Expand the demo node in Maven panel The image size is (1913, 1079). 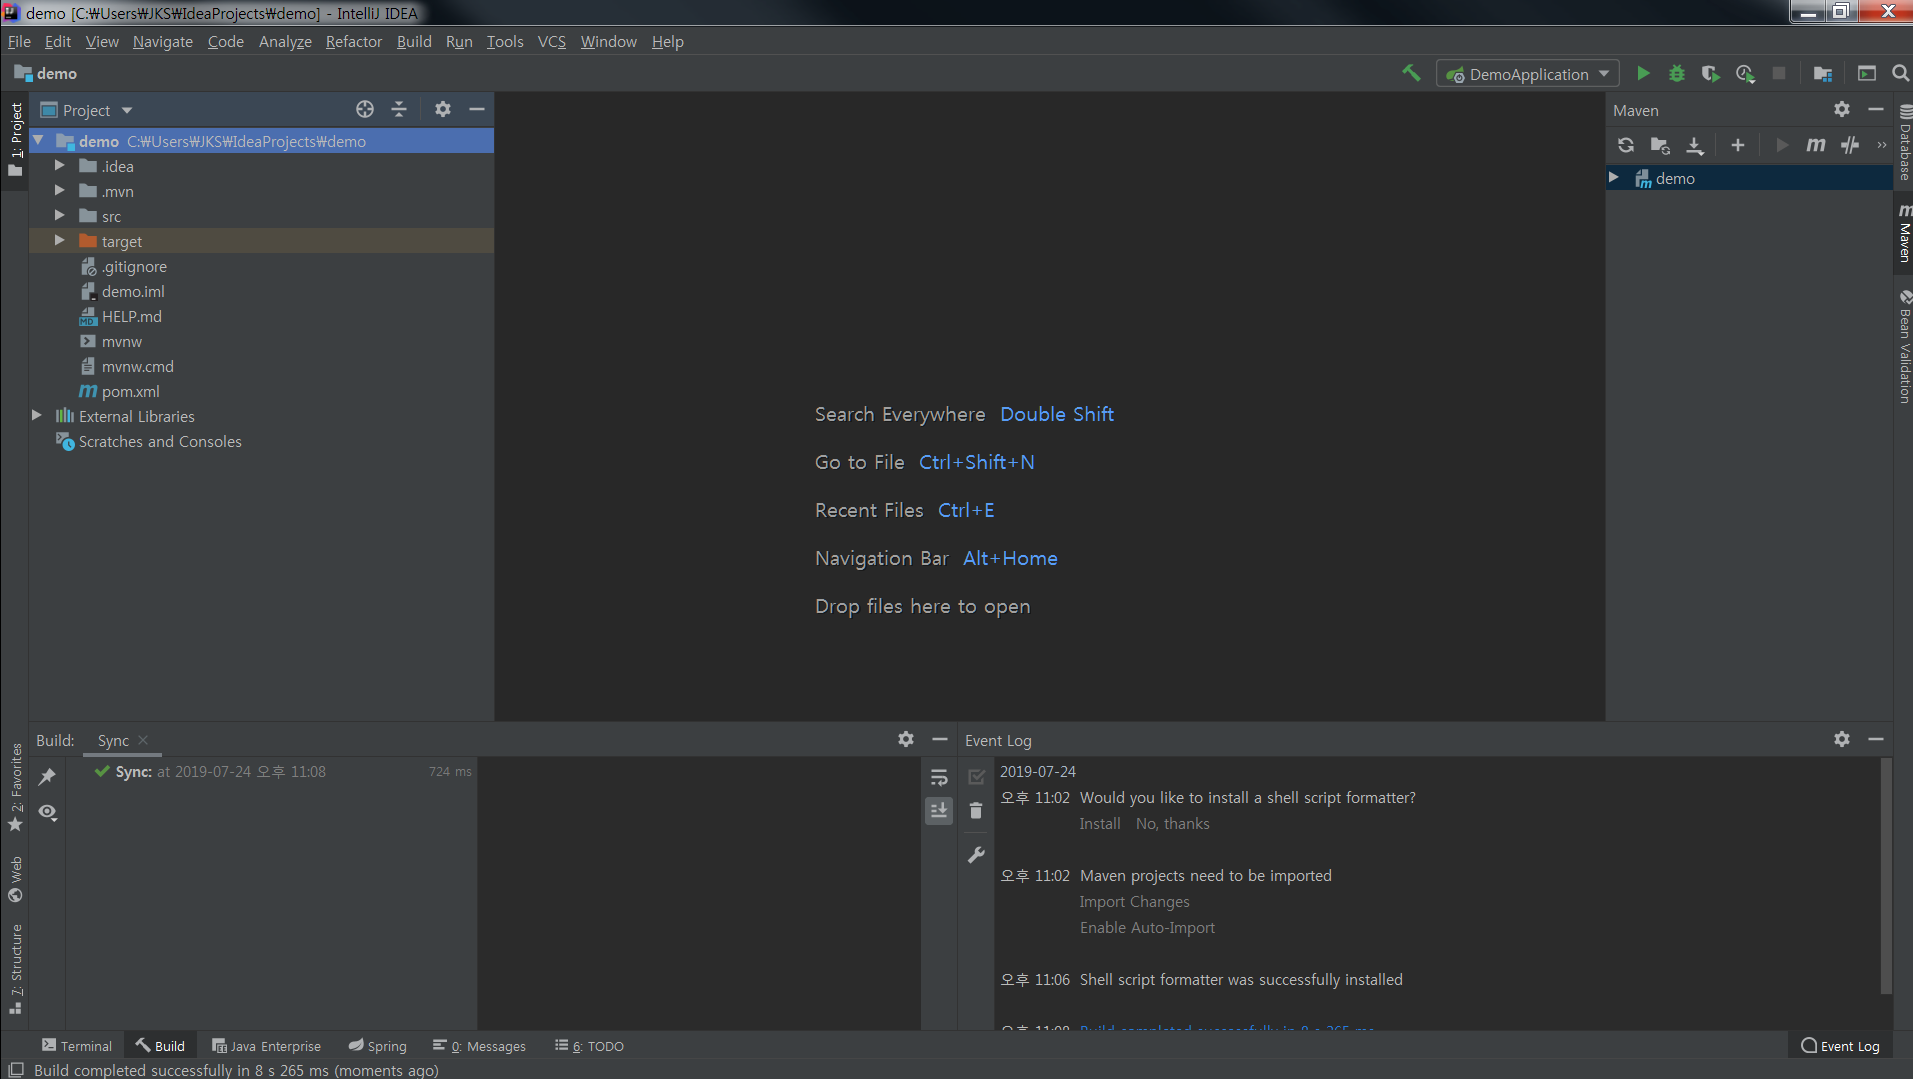[1614, 178]
